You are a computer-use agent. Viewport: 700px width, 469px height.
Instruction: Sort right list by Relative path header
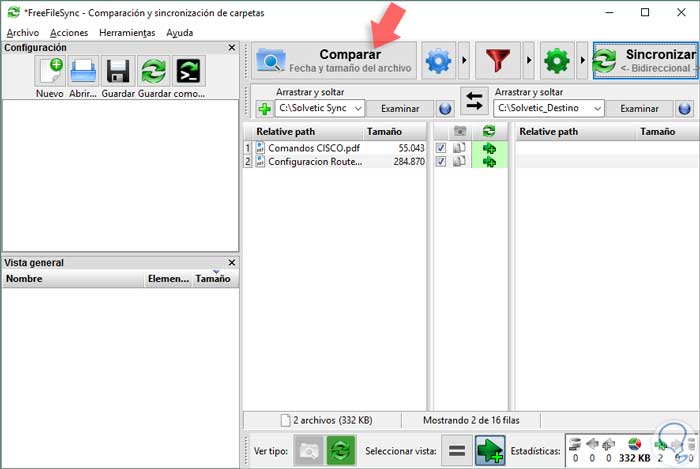coord(575,132)
